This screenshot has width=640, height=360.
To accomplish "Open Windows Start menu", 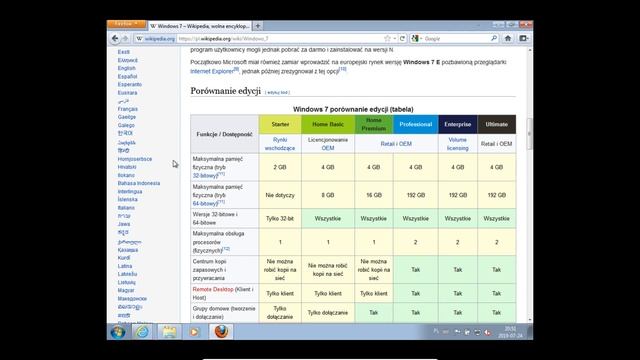I will 118,332.
